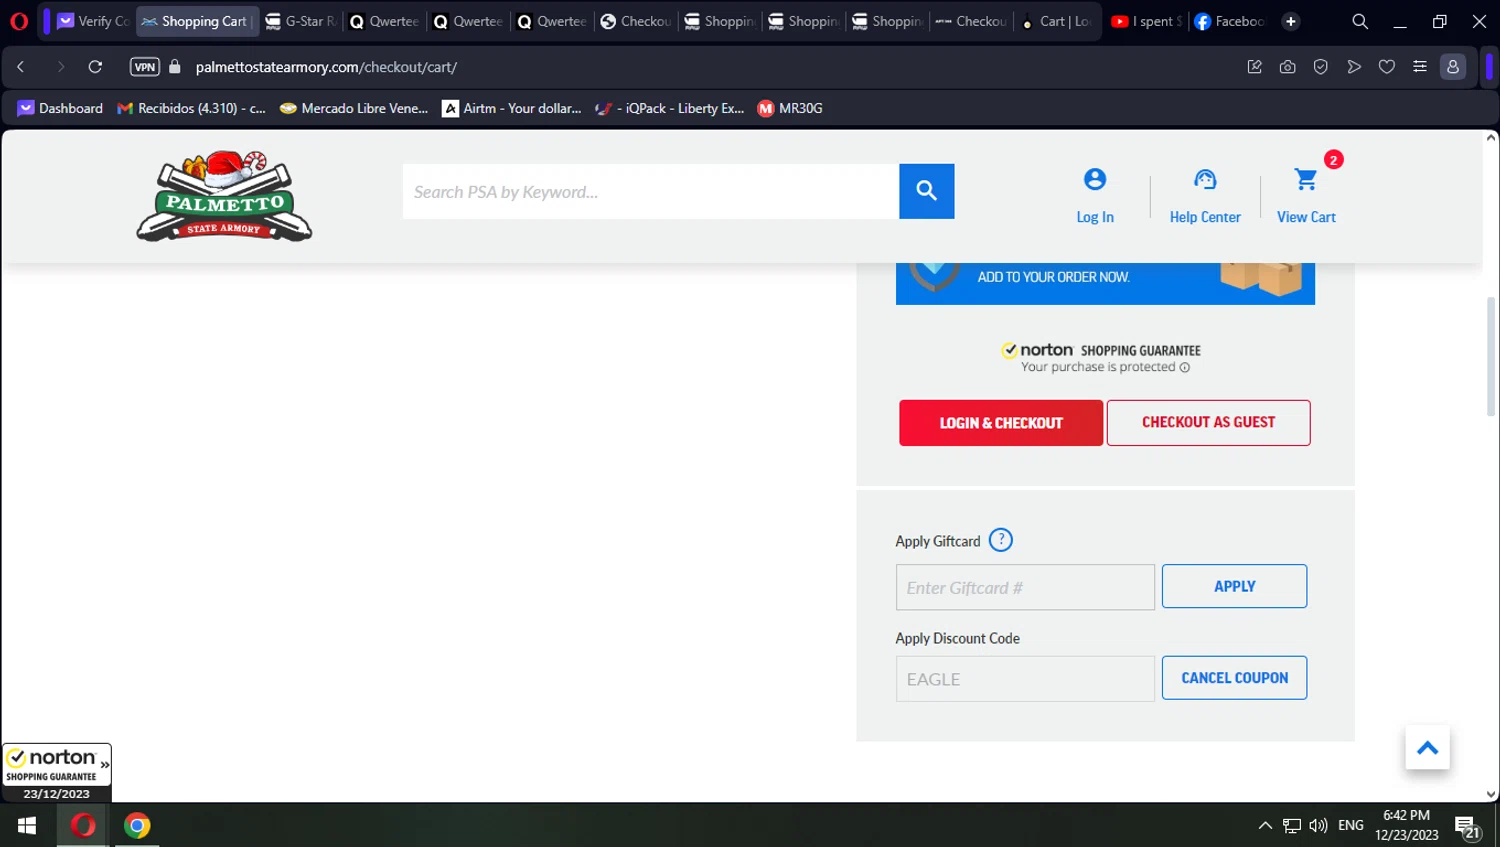
Task: Click the send to My Flow icon
Action: point(1354,67)
